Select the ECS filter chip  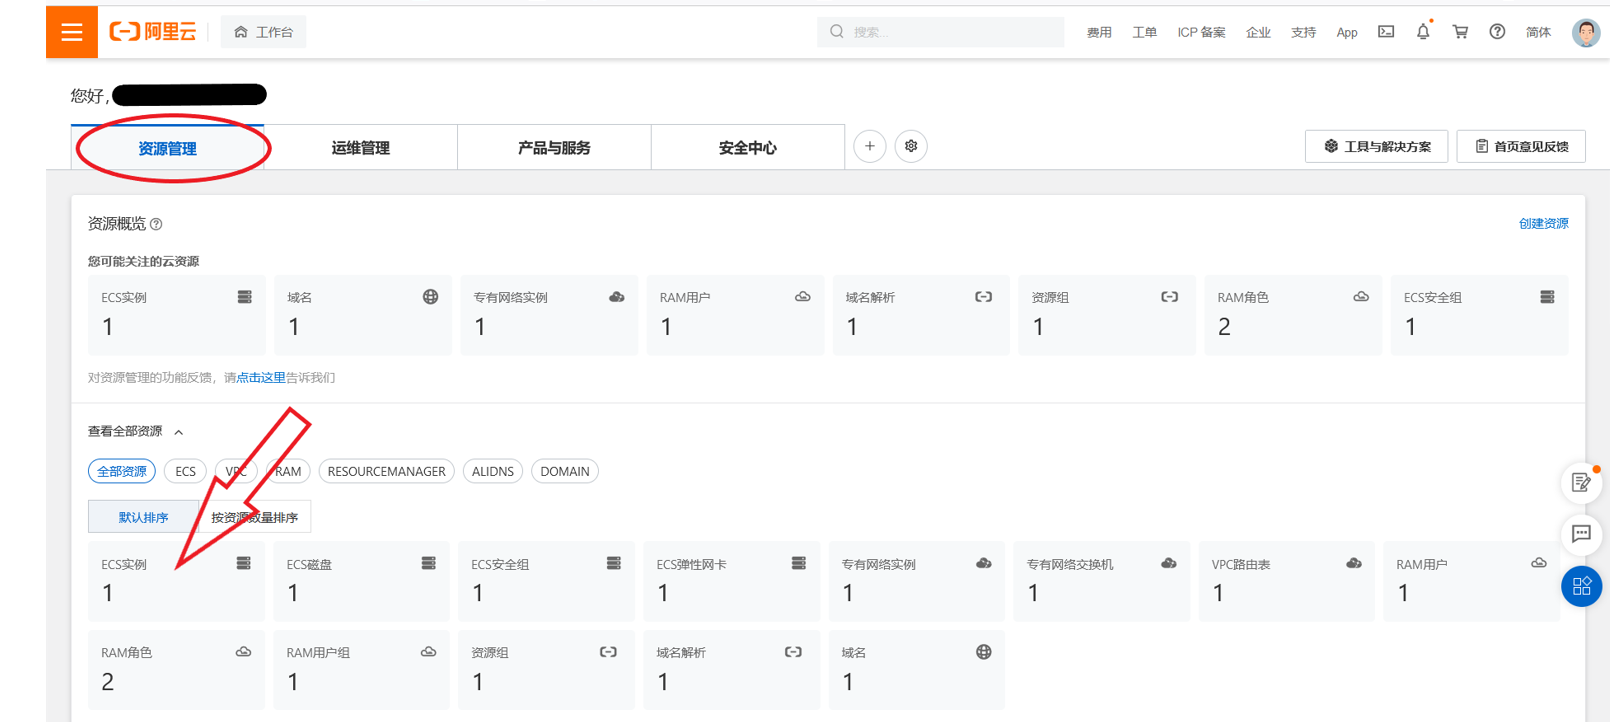pos(185,471)
